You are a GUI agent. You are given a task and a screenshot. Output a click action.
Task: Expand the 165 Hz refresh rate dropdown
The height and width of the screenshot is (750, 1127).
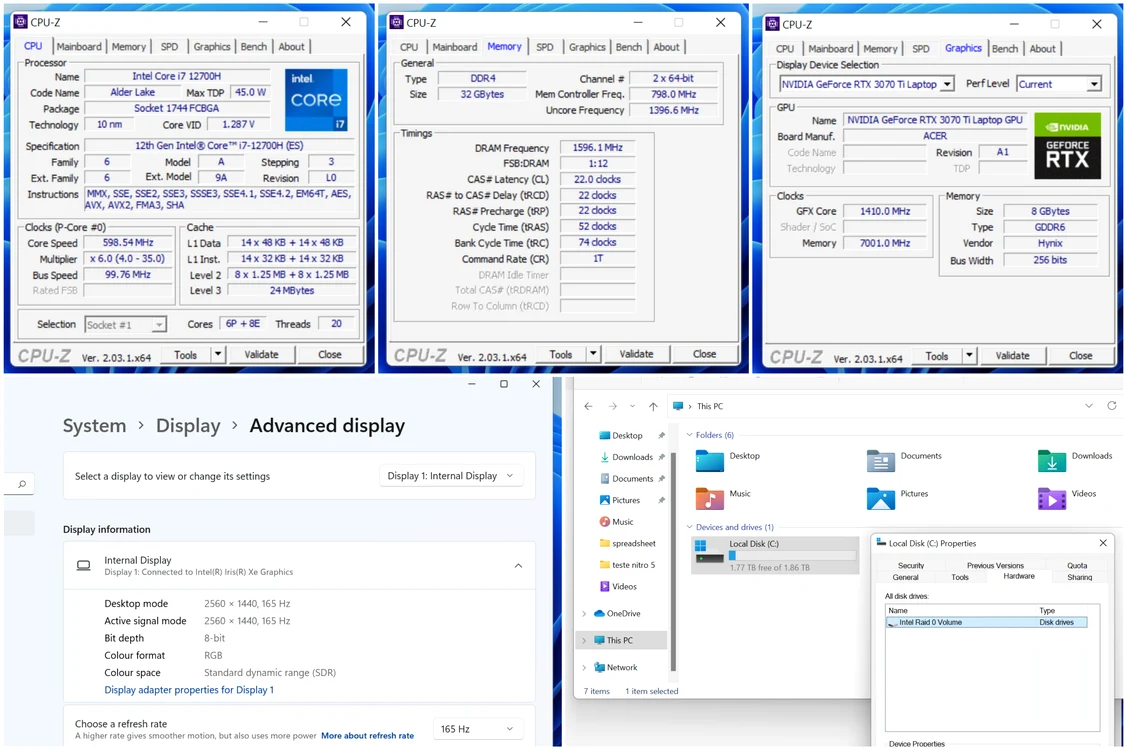click(x=477, y=729)
